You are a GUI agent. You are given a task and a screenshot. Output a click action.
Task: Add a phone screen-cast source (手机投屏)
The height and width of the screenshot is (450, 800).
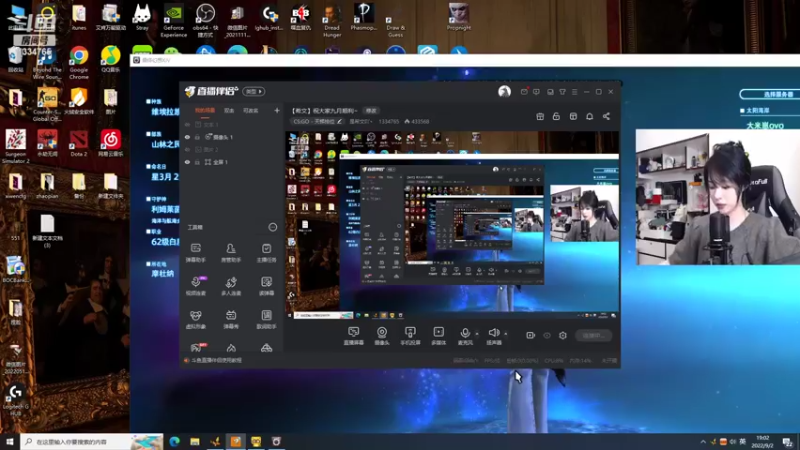coord(410,336)
